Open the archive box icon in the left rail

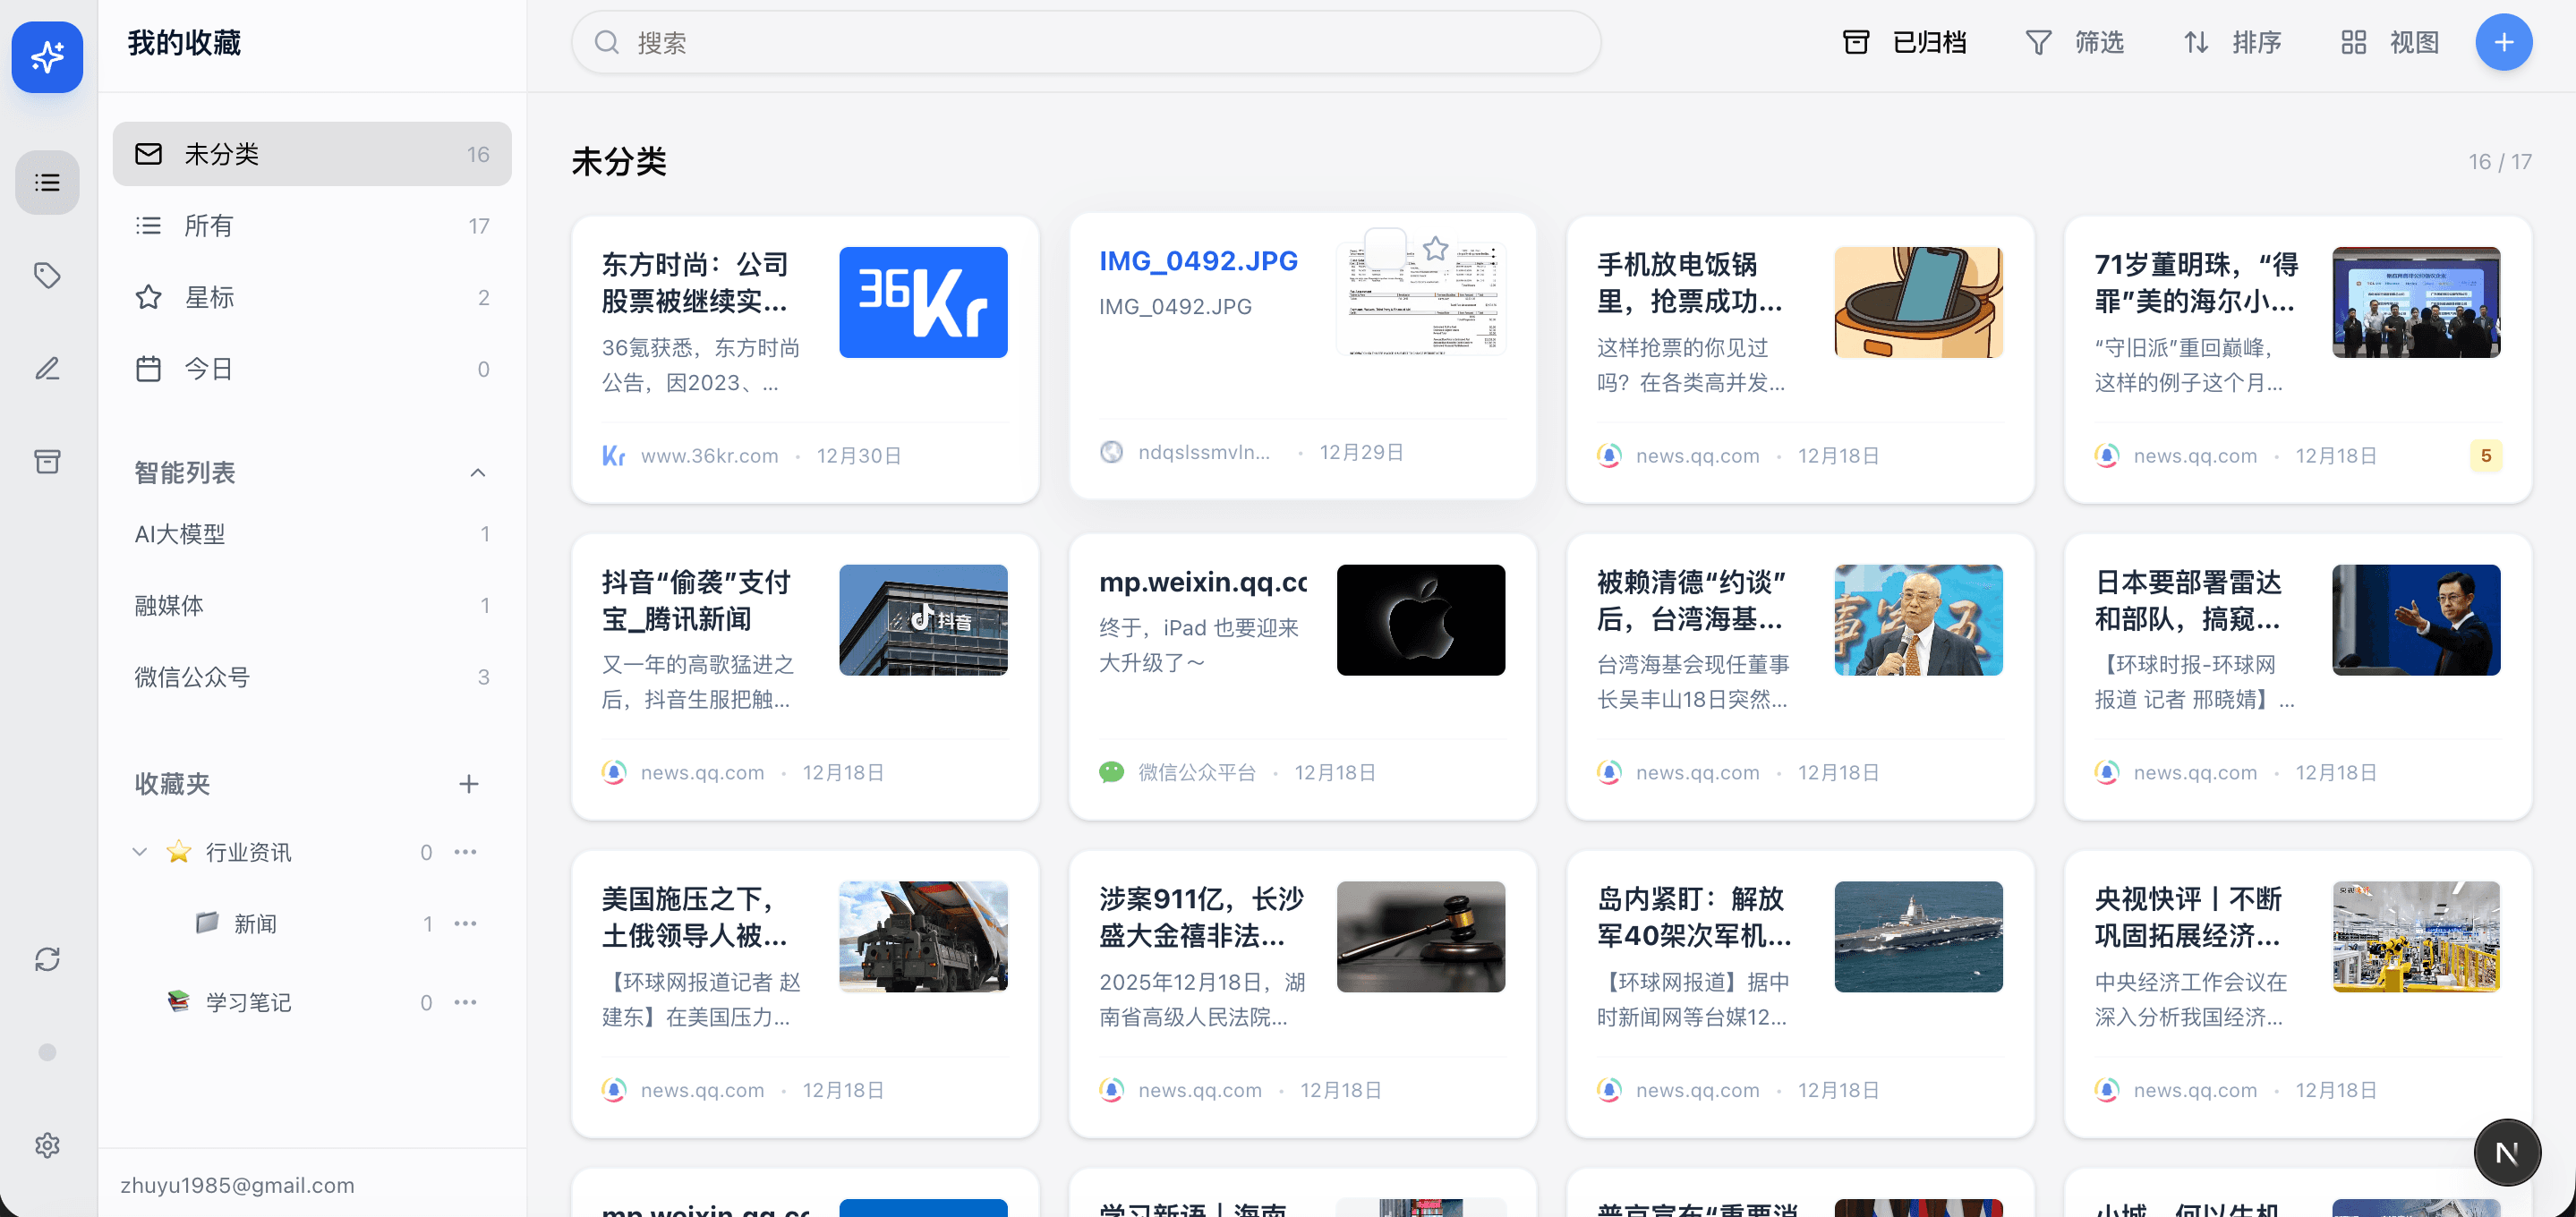(x=47, y=461)
